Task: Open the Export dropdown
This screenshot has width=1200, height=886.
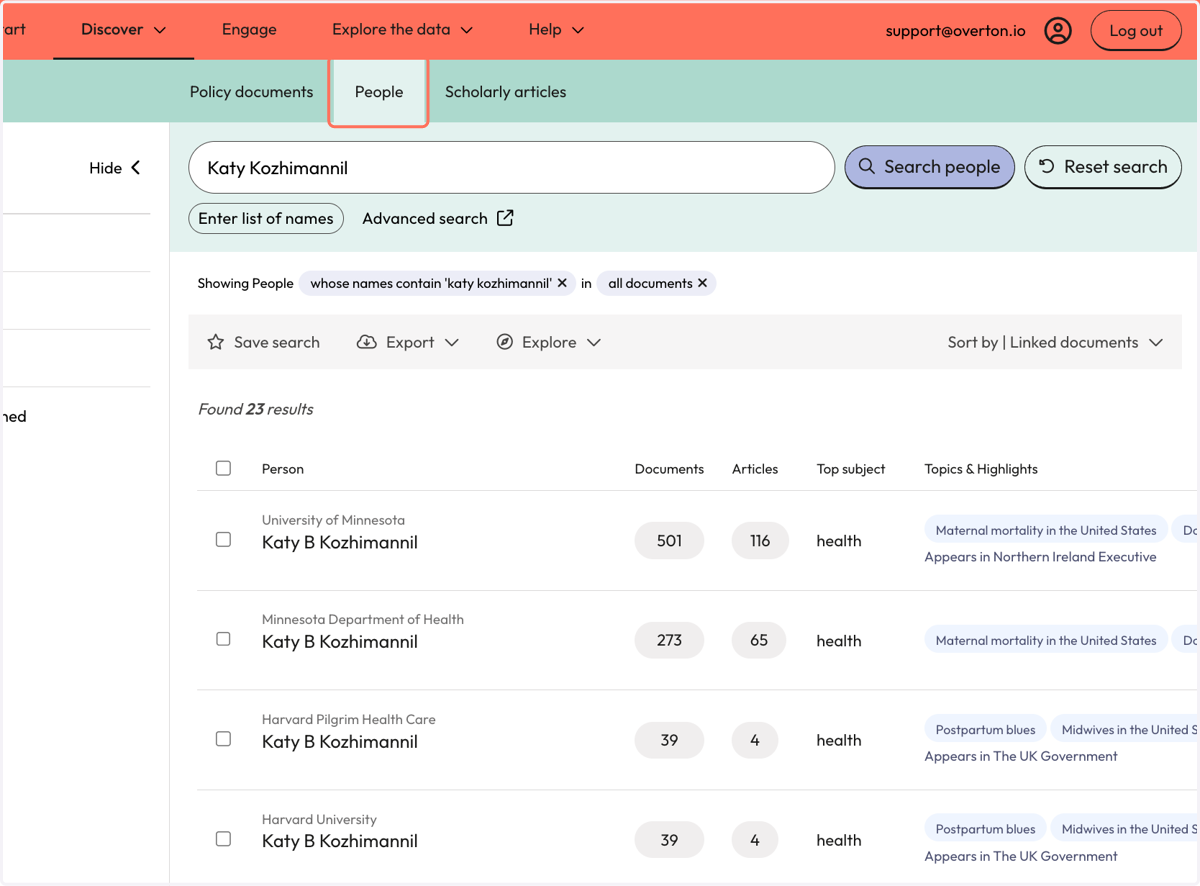Action: coord(408,342)
